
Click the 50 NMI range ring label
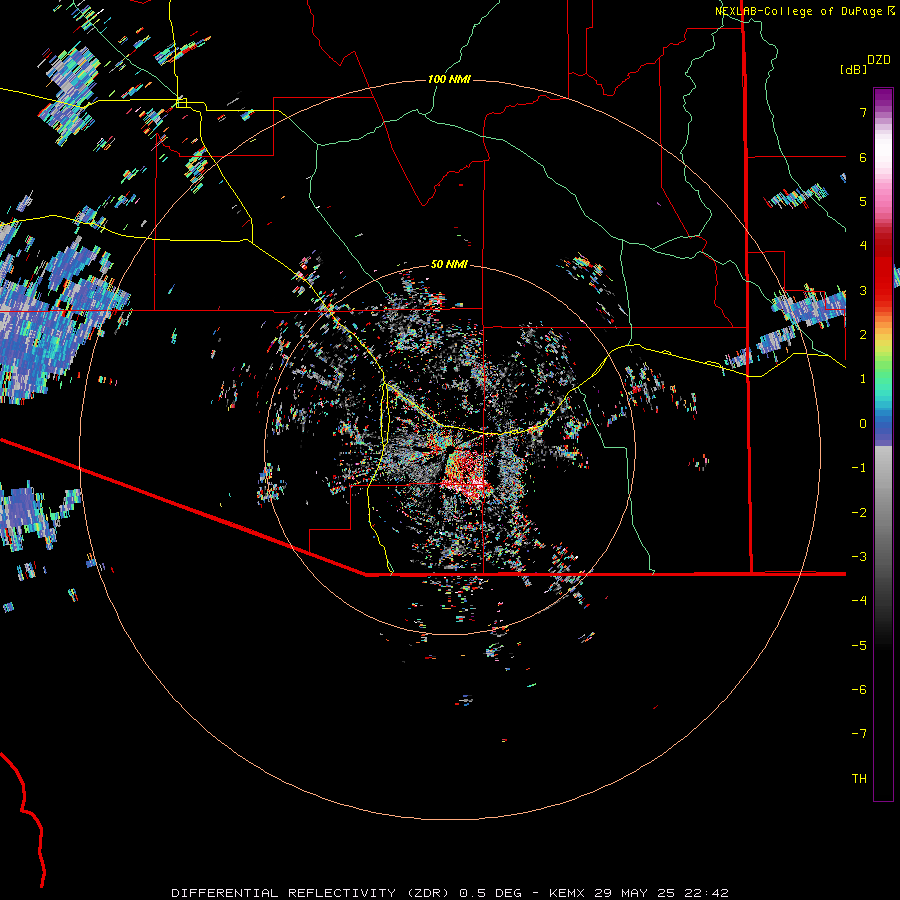[x=449, y=264]
